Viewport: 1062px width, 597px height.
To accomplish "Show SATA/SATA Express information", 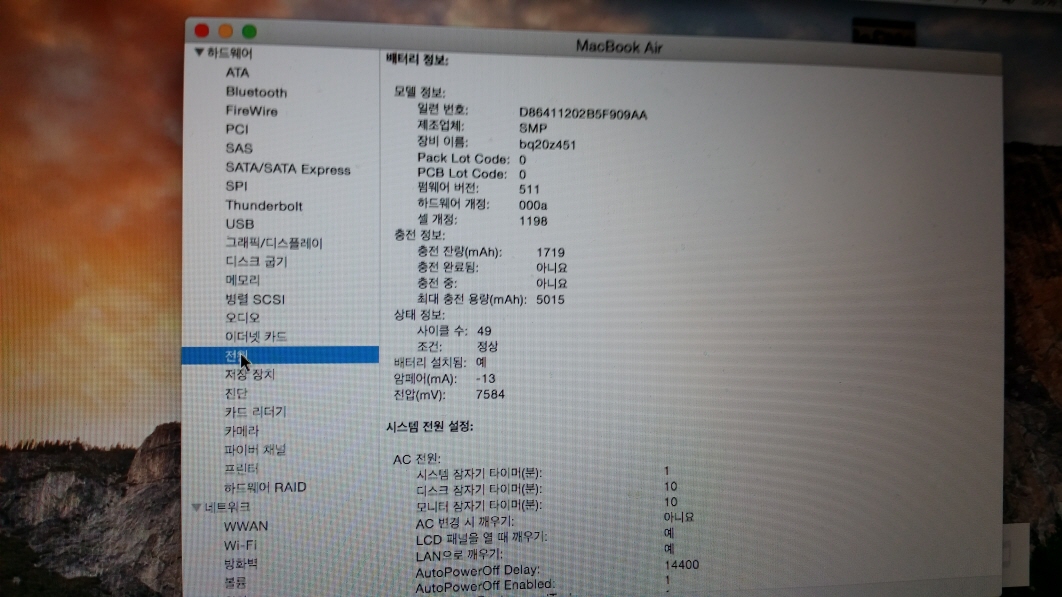I will [x=287, y=169].
